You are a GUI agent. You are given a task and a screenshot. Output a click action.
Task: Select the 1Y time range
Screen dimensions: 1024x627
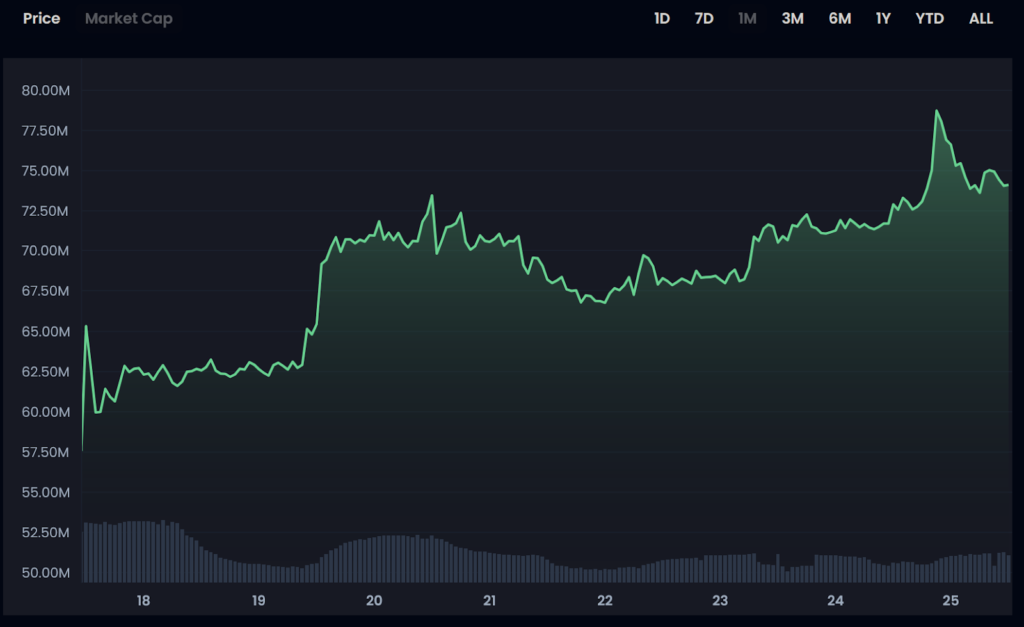[883, 19]
